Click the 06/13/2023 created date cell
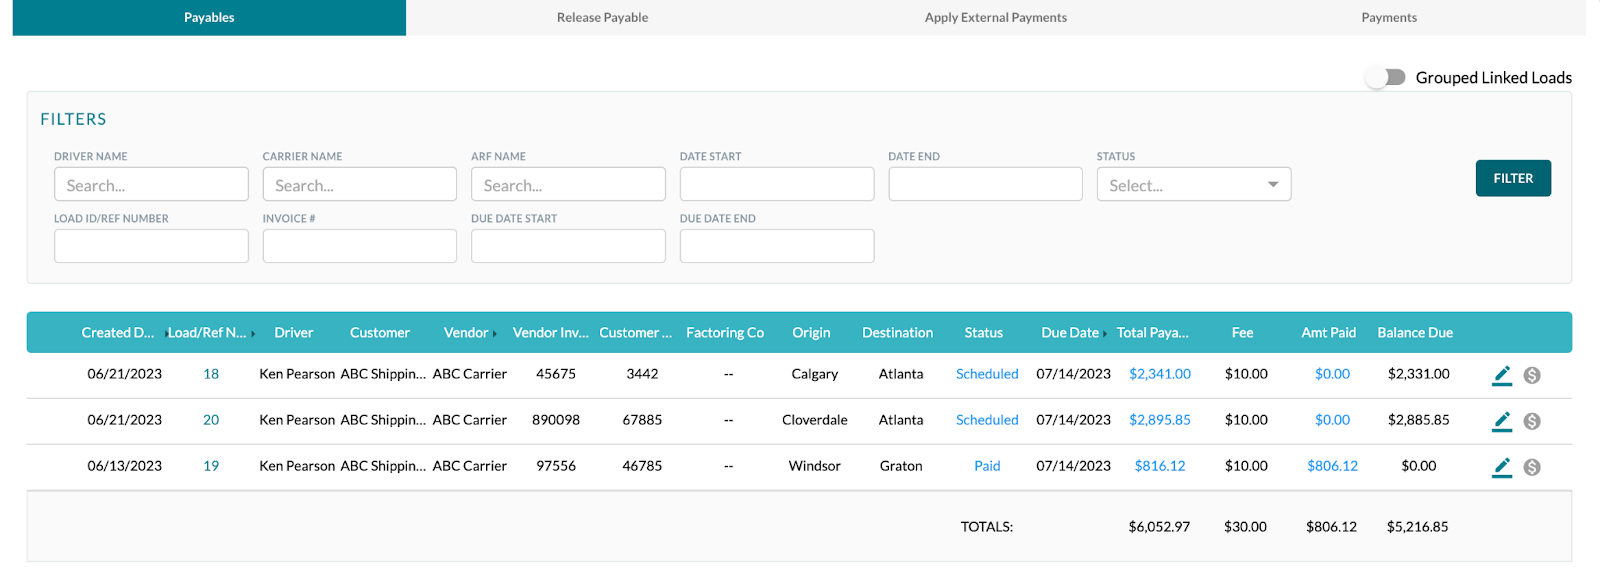This screenshot has height=577, width=1600. coord(125,466)
